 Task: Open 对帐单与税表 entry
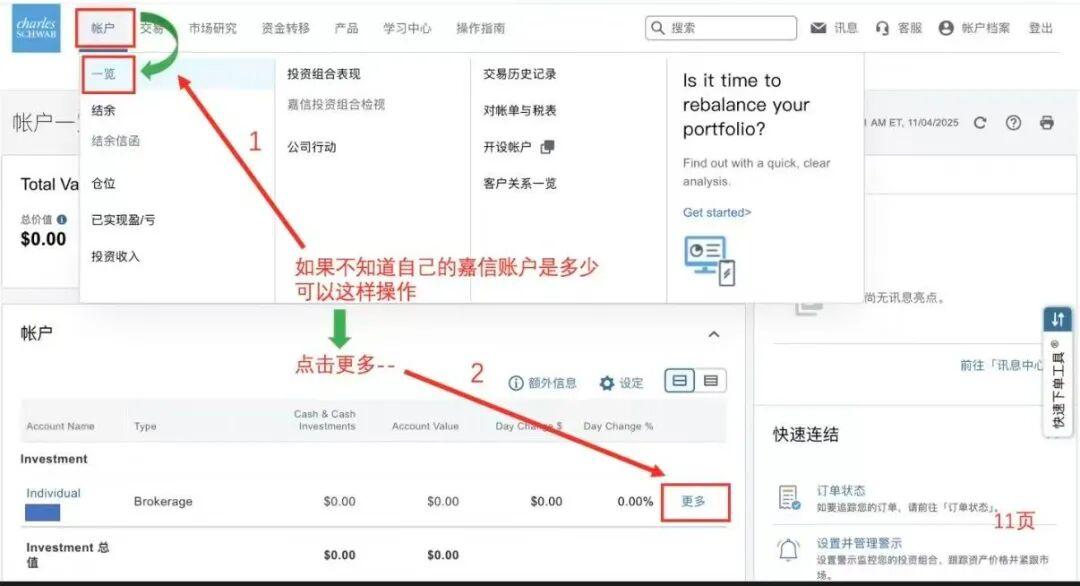[x=519, y=110]
